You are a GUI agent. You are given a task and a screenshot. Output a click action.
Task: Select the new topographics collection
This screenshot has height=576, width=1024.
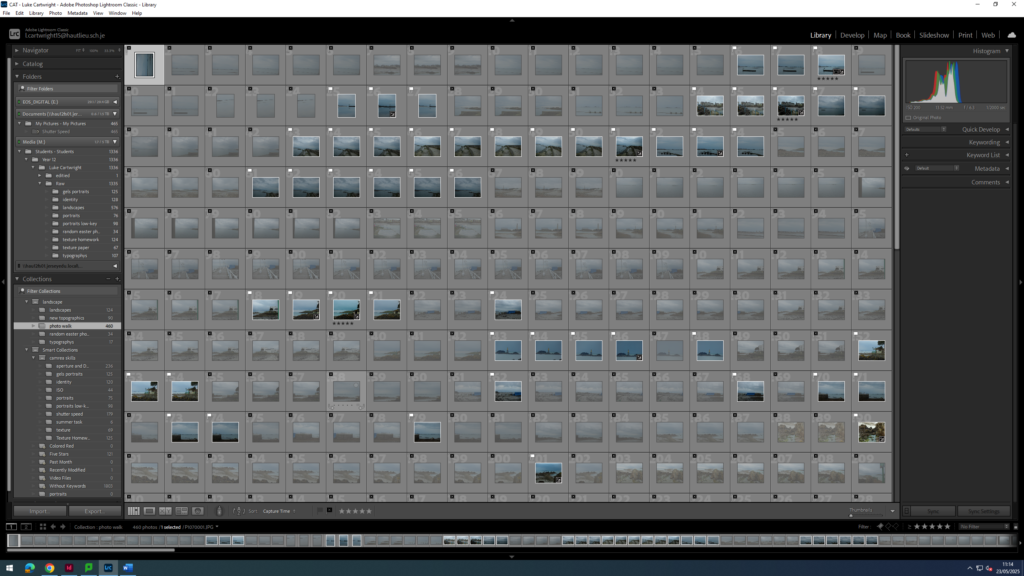point(67,318)
